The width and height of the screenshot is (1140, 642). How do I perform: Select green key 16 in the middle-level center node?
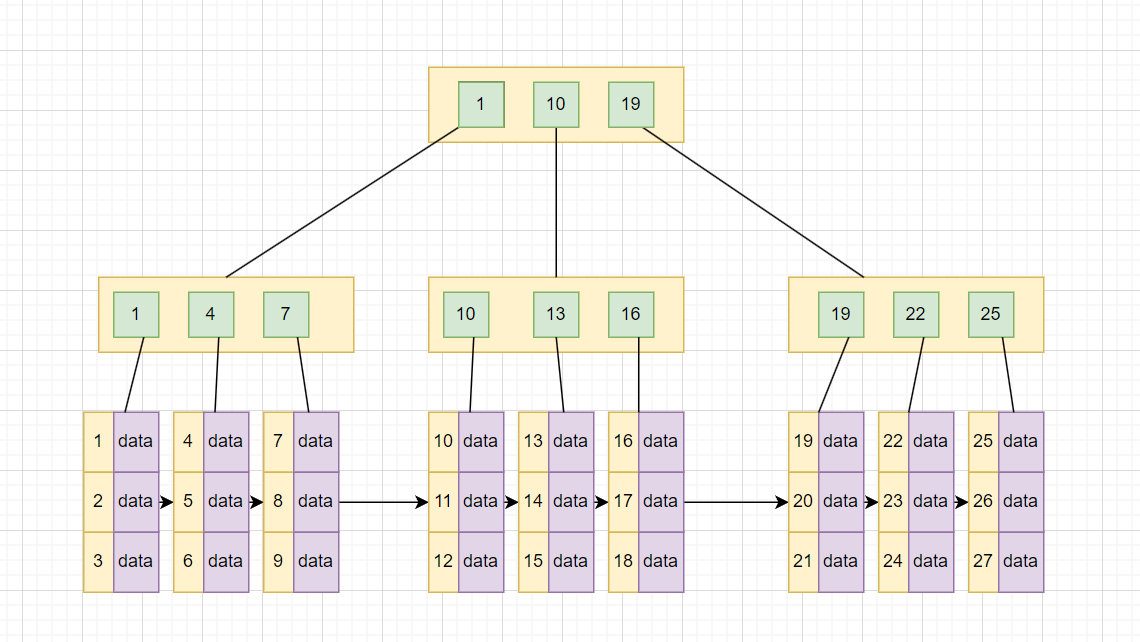(x=631, y=314)
